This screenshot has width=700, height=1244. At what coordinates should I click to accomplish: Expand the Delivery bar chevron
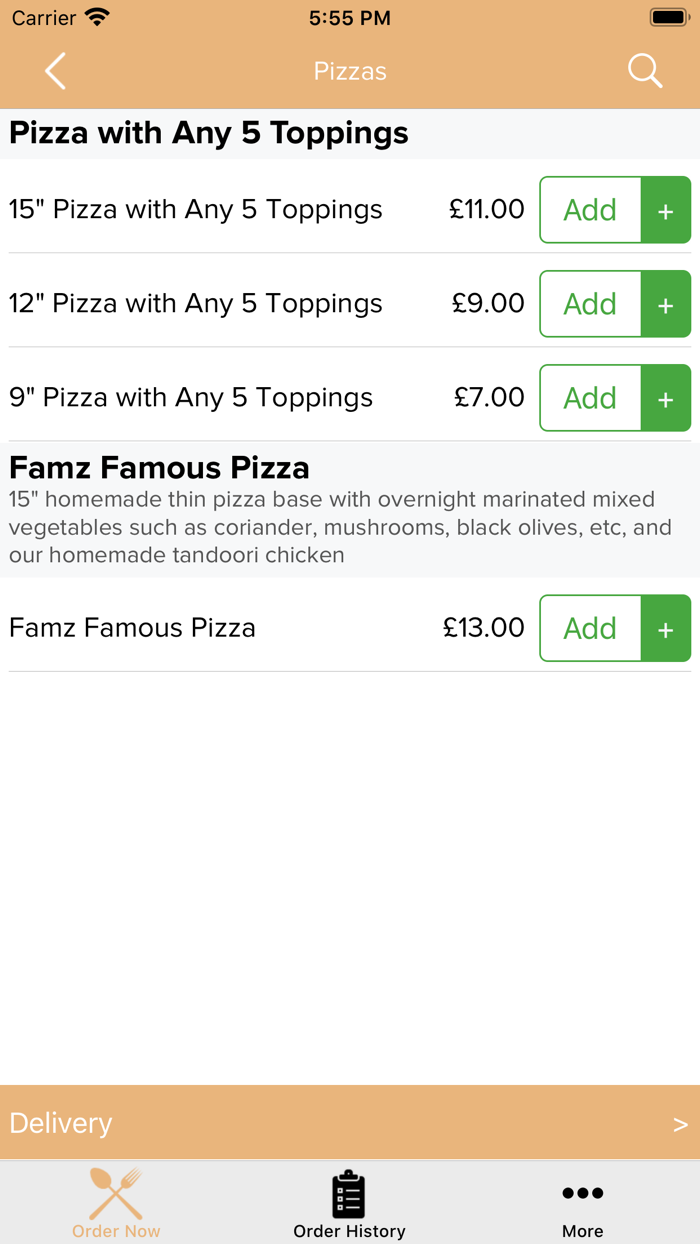click(680, 1124)
